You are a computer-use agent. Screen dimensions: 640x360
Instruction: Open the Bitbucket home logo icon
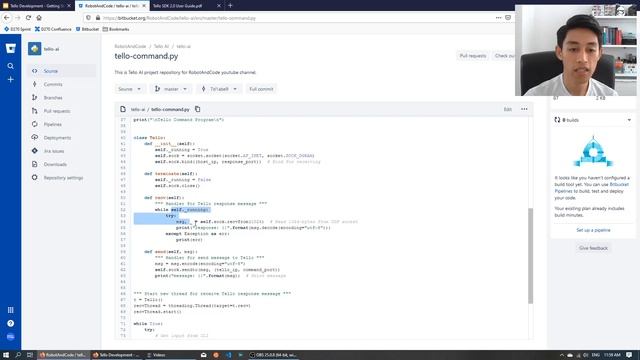(11, 49)
